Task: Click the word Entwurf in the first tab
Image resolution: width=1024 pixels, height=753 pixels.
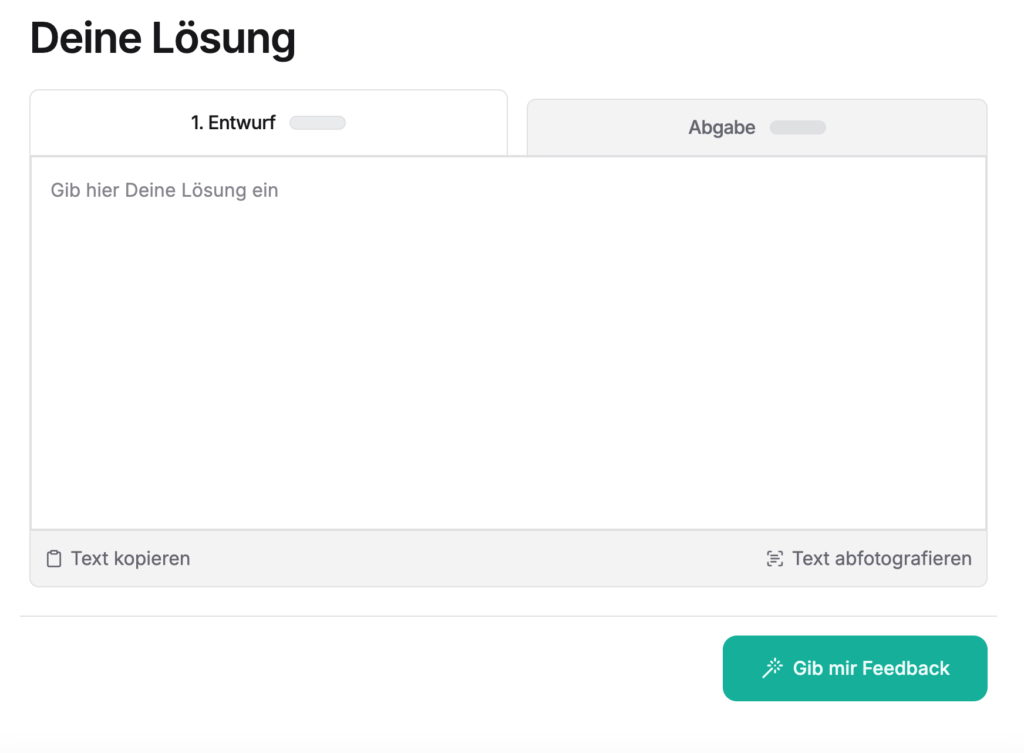Action: tap(242, 123)
